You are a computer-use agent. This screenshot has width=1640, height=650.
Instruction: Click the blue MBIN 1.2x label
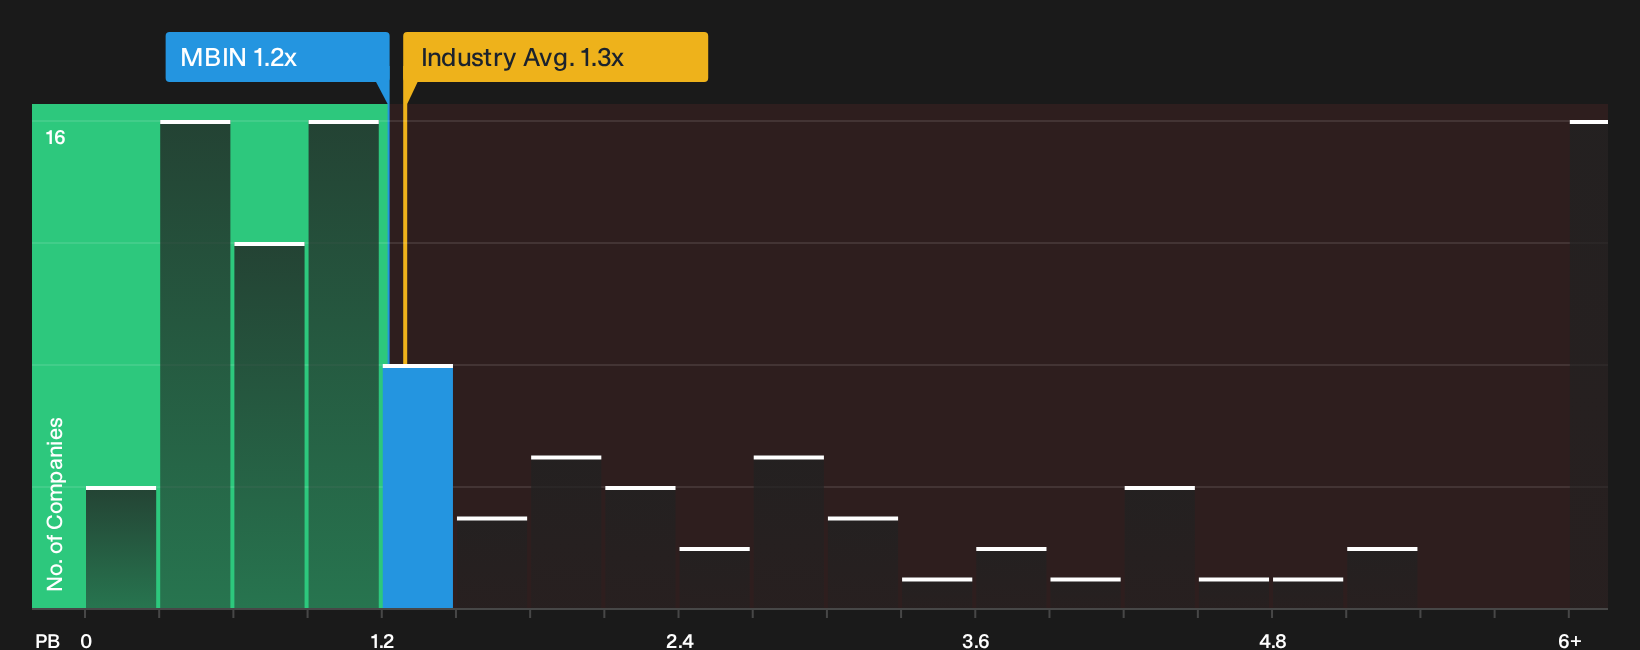click(277, 57)
